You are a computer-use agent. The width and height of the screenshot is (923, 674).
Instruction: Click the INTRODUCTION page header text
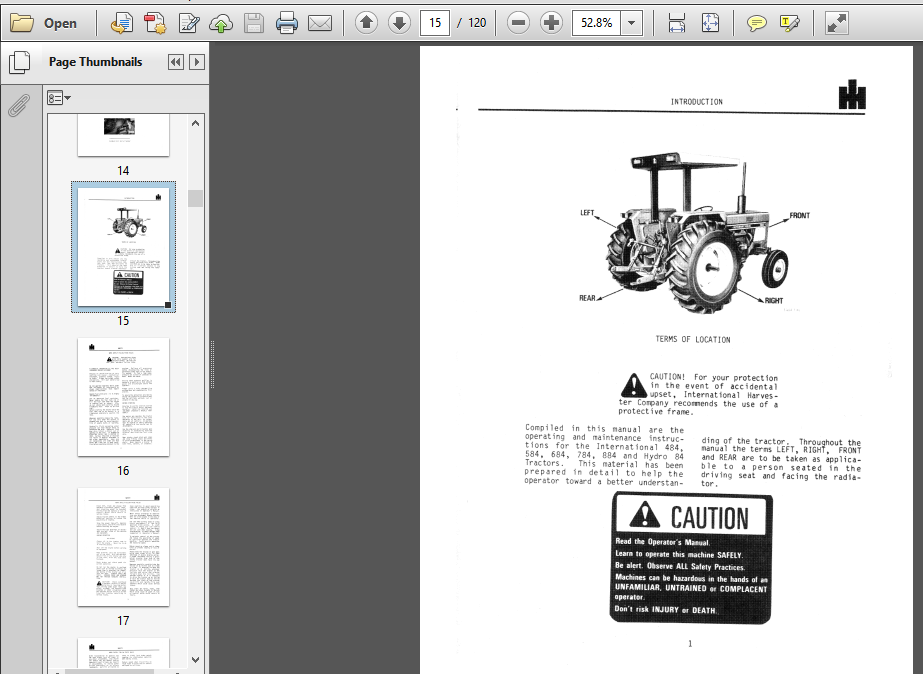pos(696,102)
